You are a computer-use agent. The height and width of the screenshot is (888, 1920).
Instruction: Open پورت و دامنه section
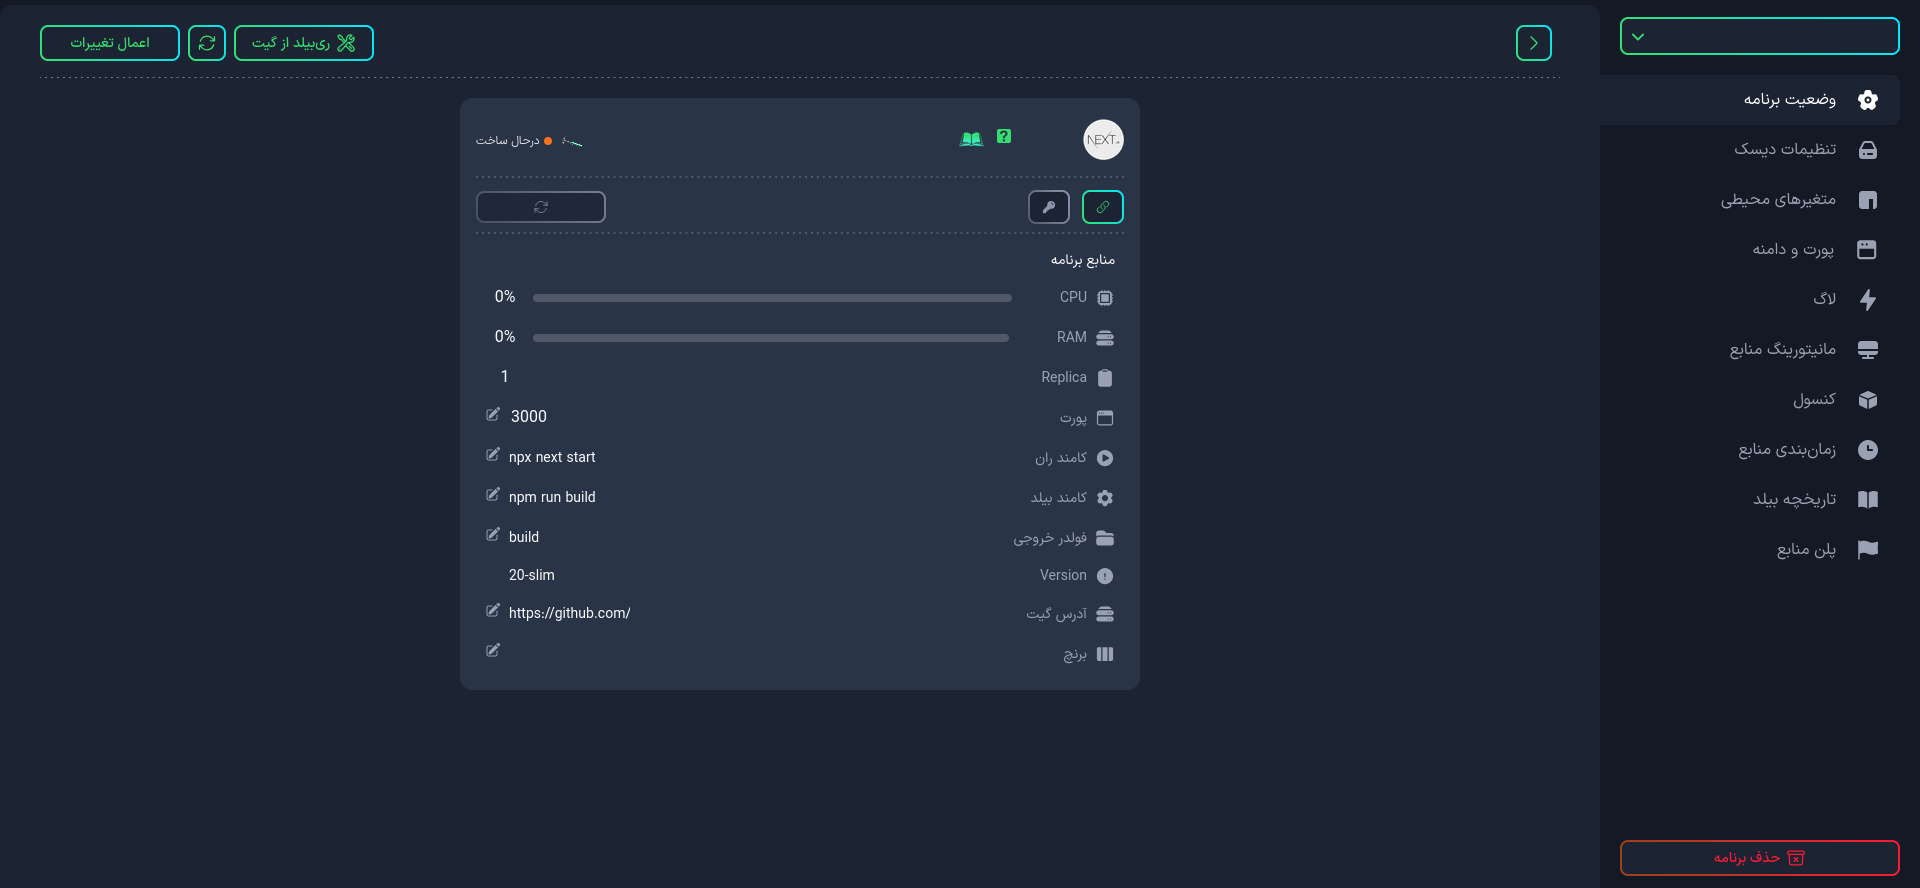[1750, 250]
